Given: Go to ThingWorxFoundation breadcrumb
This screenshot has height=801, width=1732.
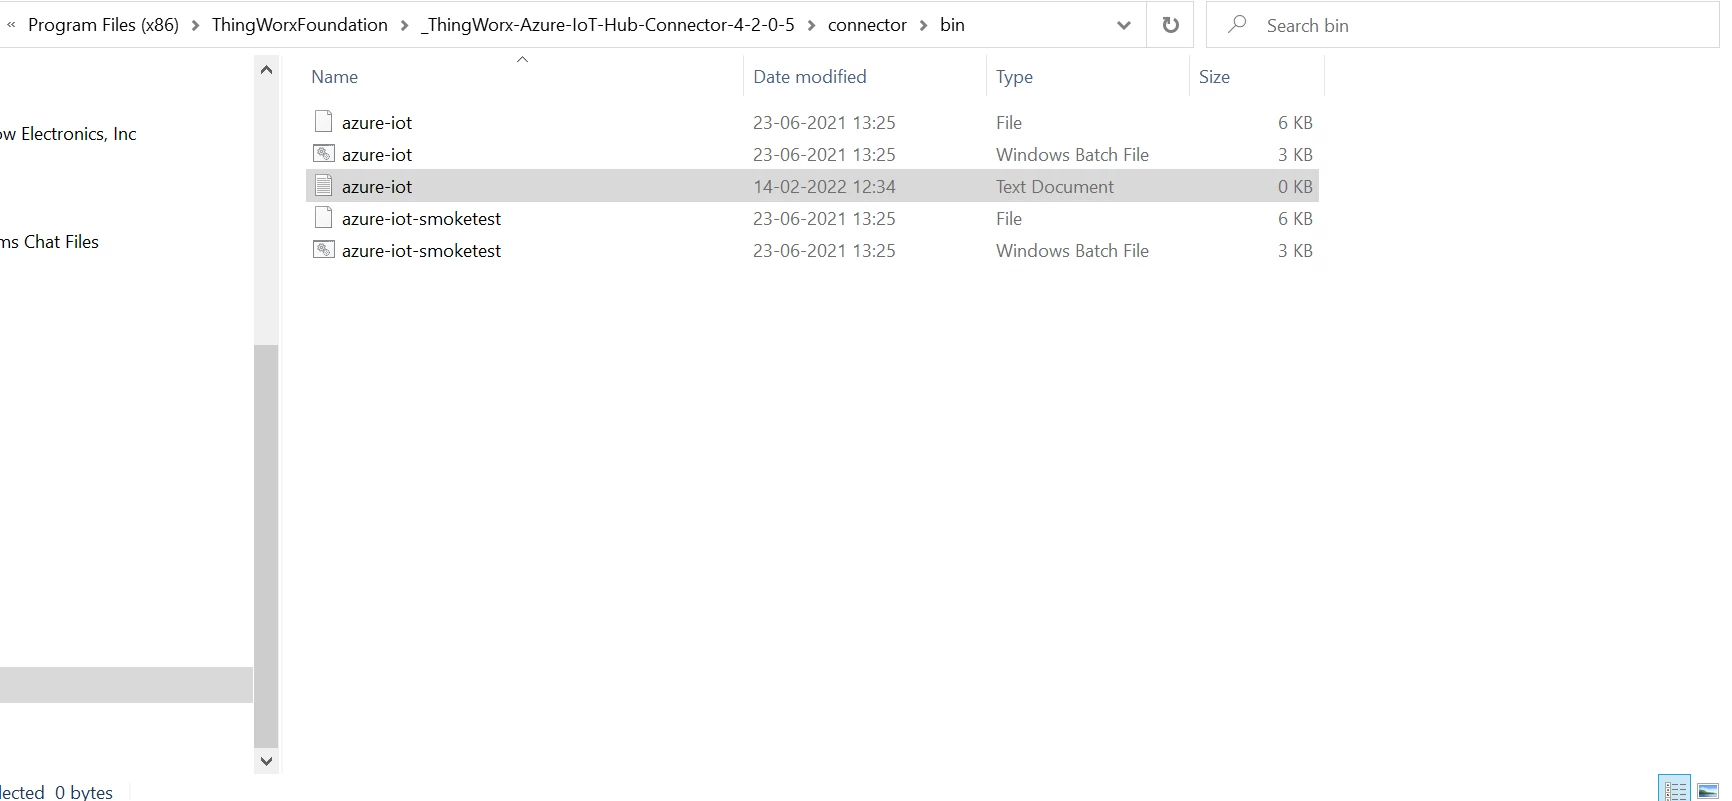Looking at the screenshot, I should coord(299,25).
